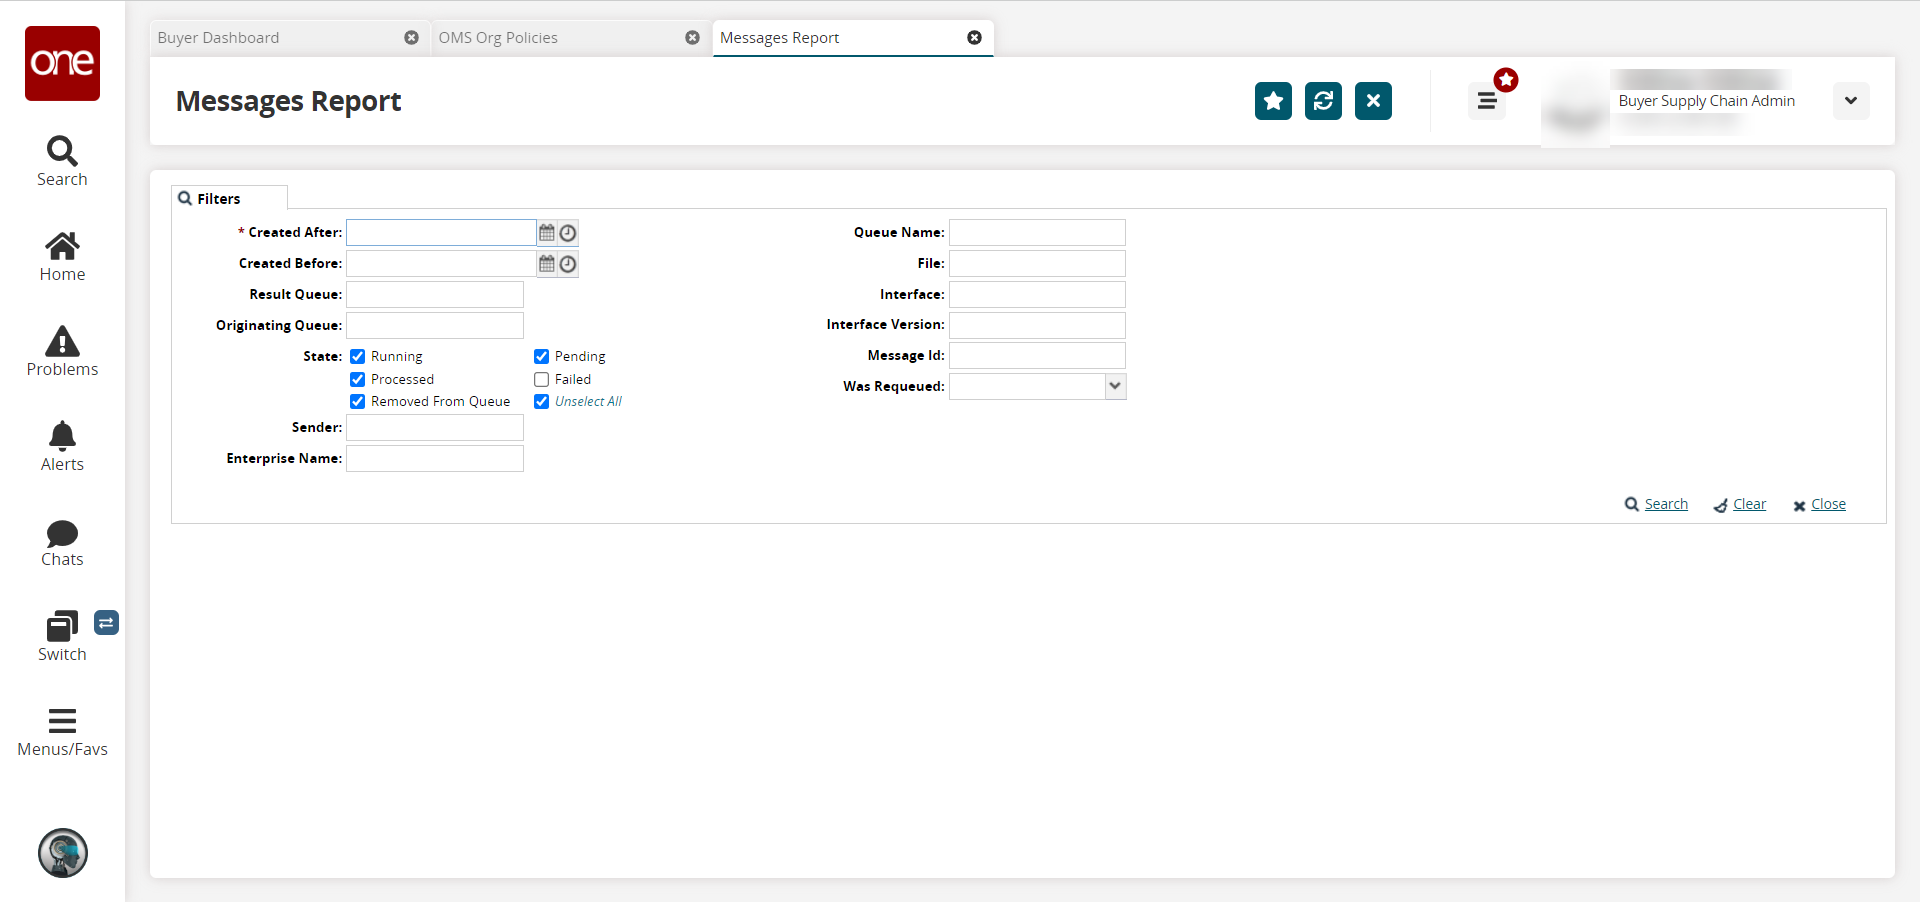The height and width of the screenshot is (902, 1920).
Task: Click the Originating Queue input
Action: [435, 326]
